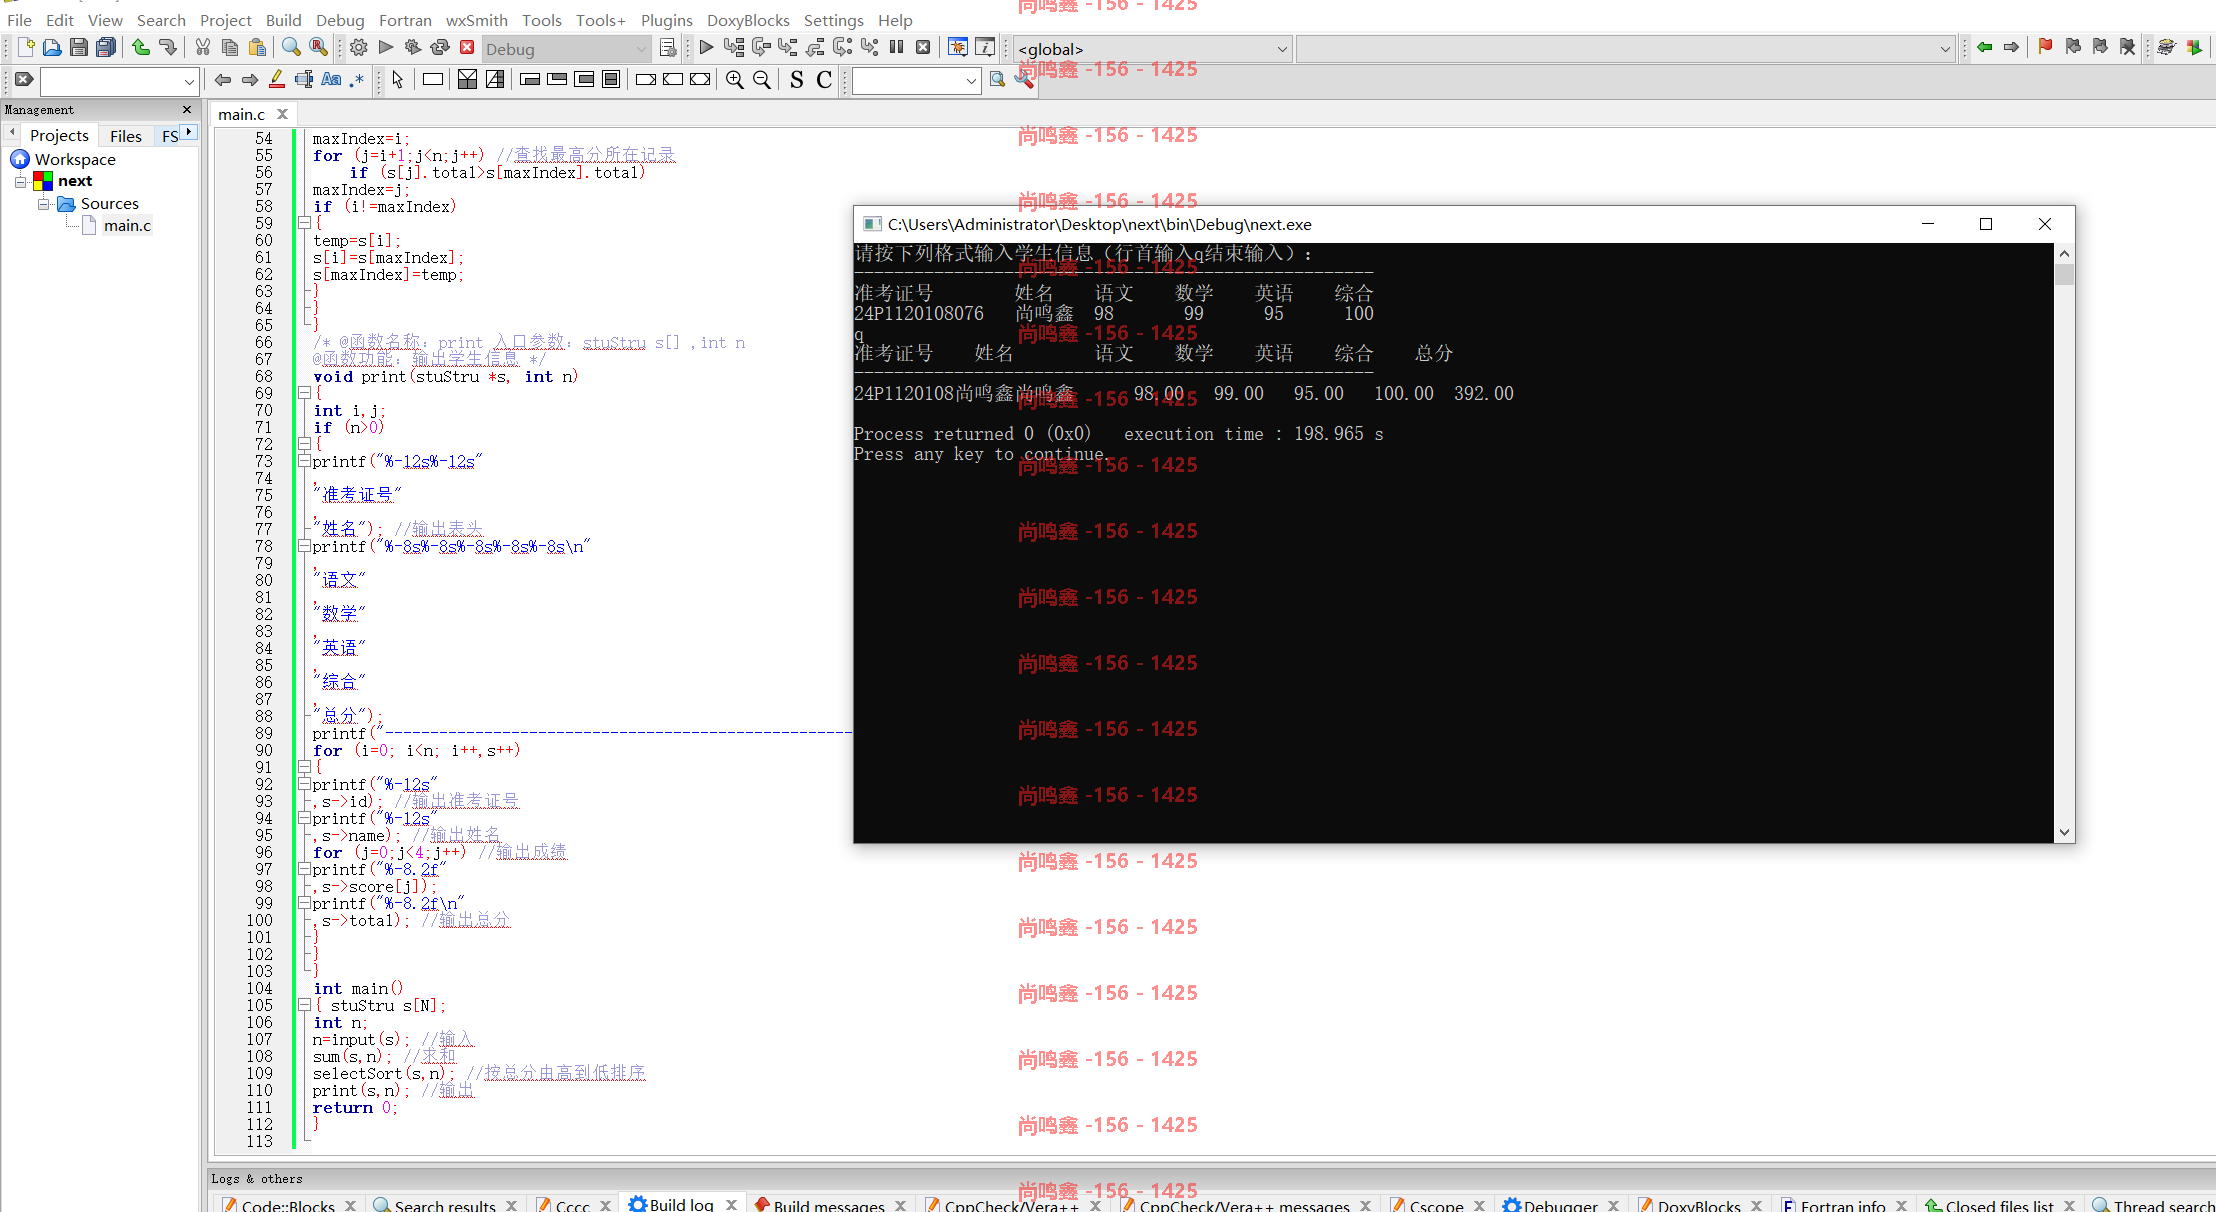Toggle highlight occurrences marker

(x=277, y=80)
